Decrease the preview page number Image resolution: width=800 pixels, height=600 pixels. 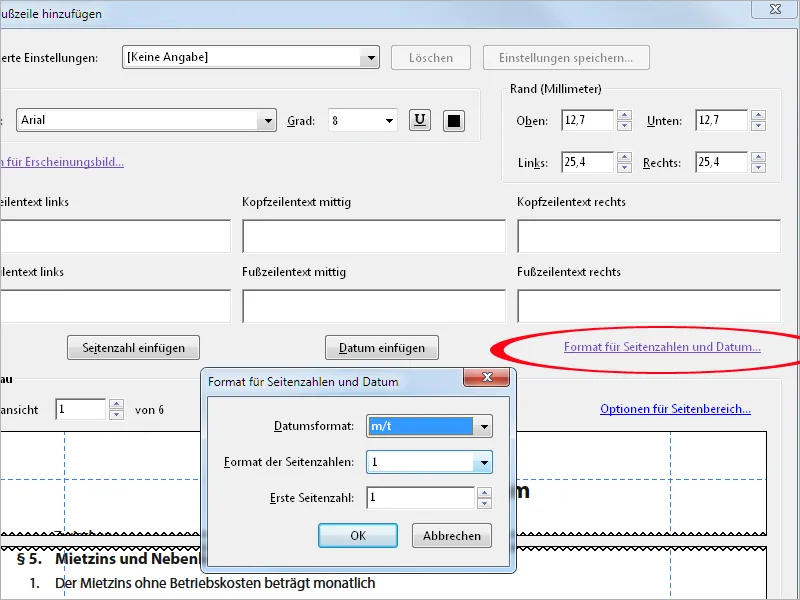point(116,414)
